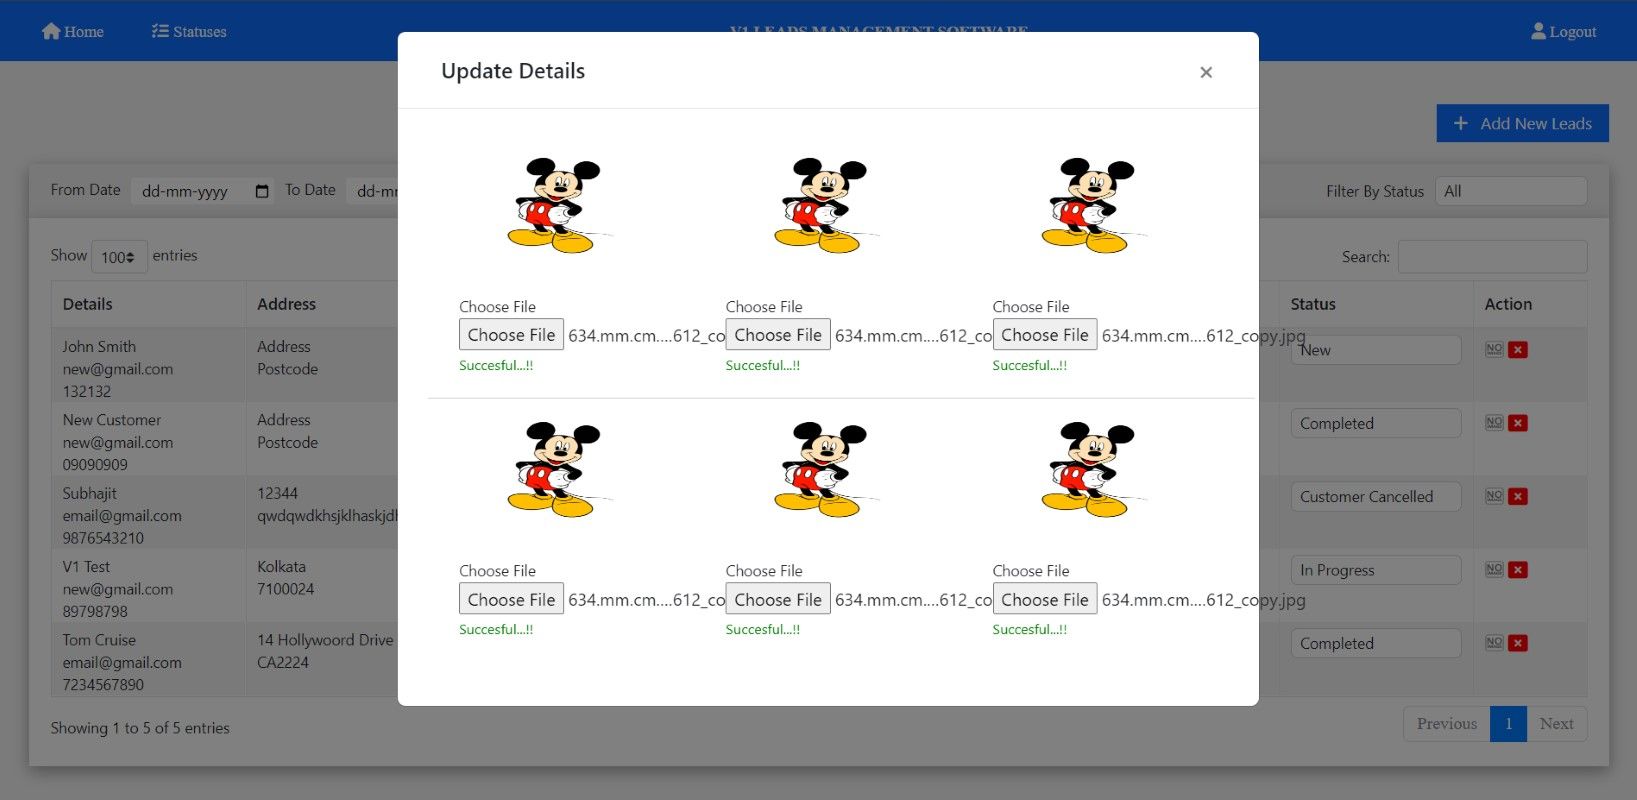
Task: Focus the From Date input field
Action: [203, 191]
